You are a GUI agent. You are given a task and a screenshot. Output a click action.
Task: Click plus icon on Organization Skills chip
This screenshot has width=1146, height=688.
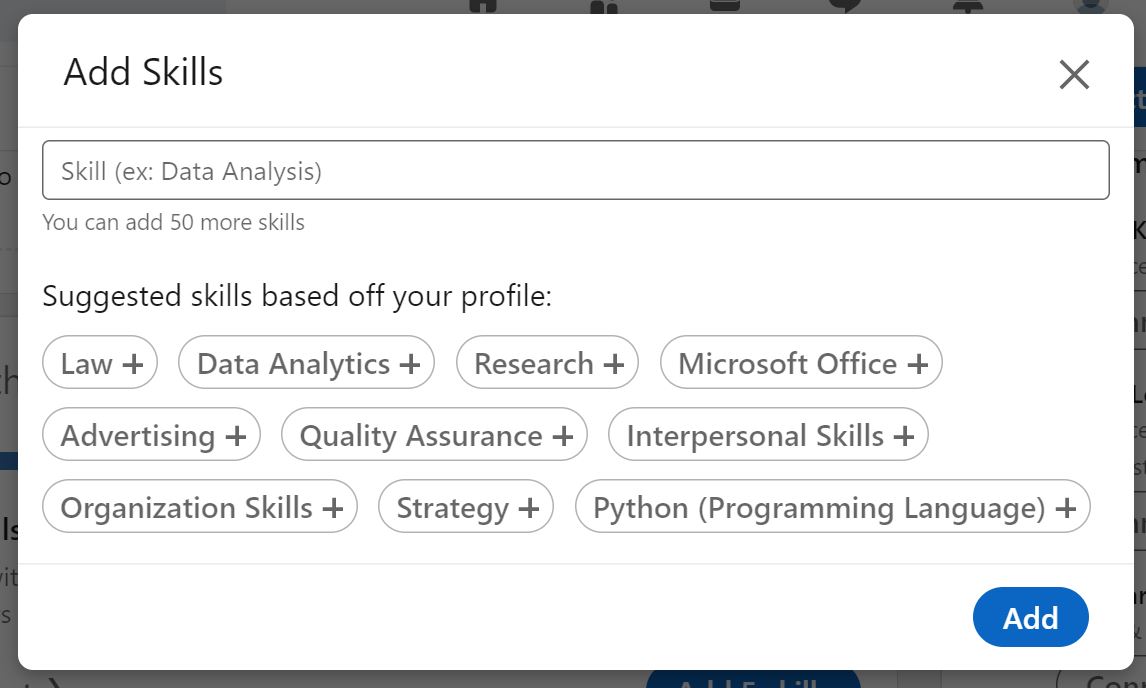[x=333, y=509]
